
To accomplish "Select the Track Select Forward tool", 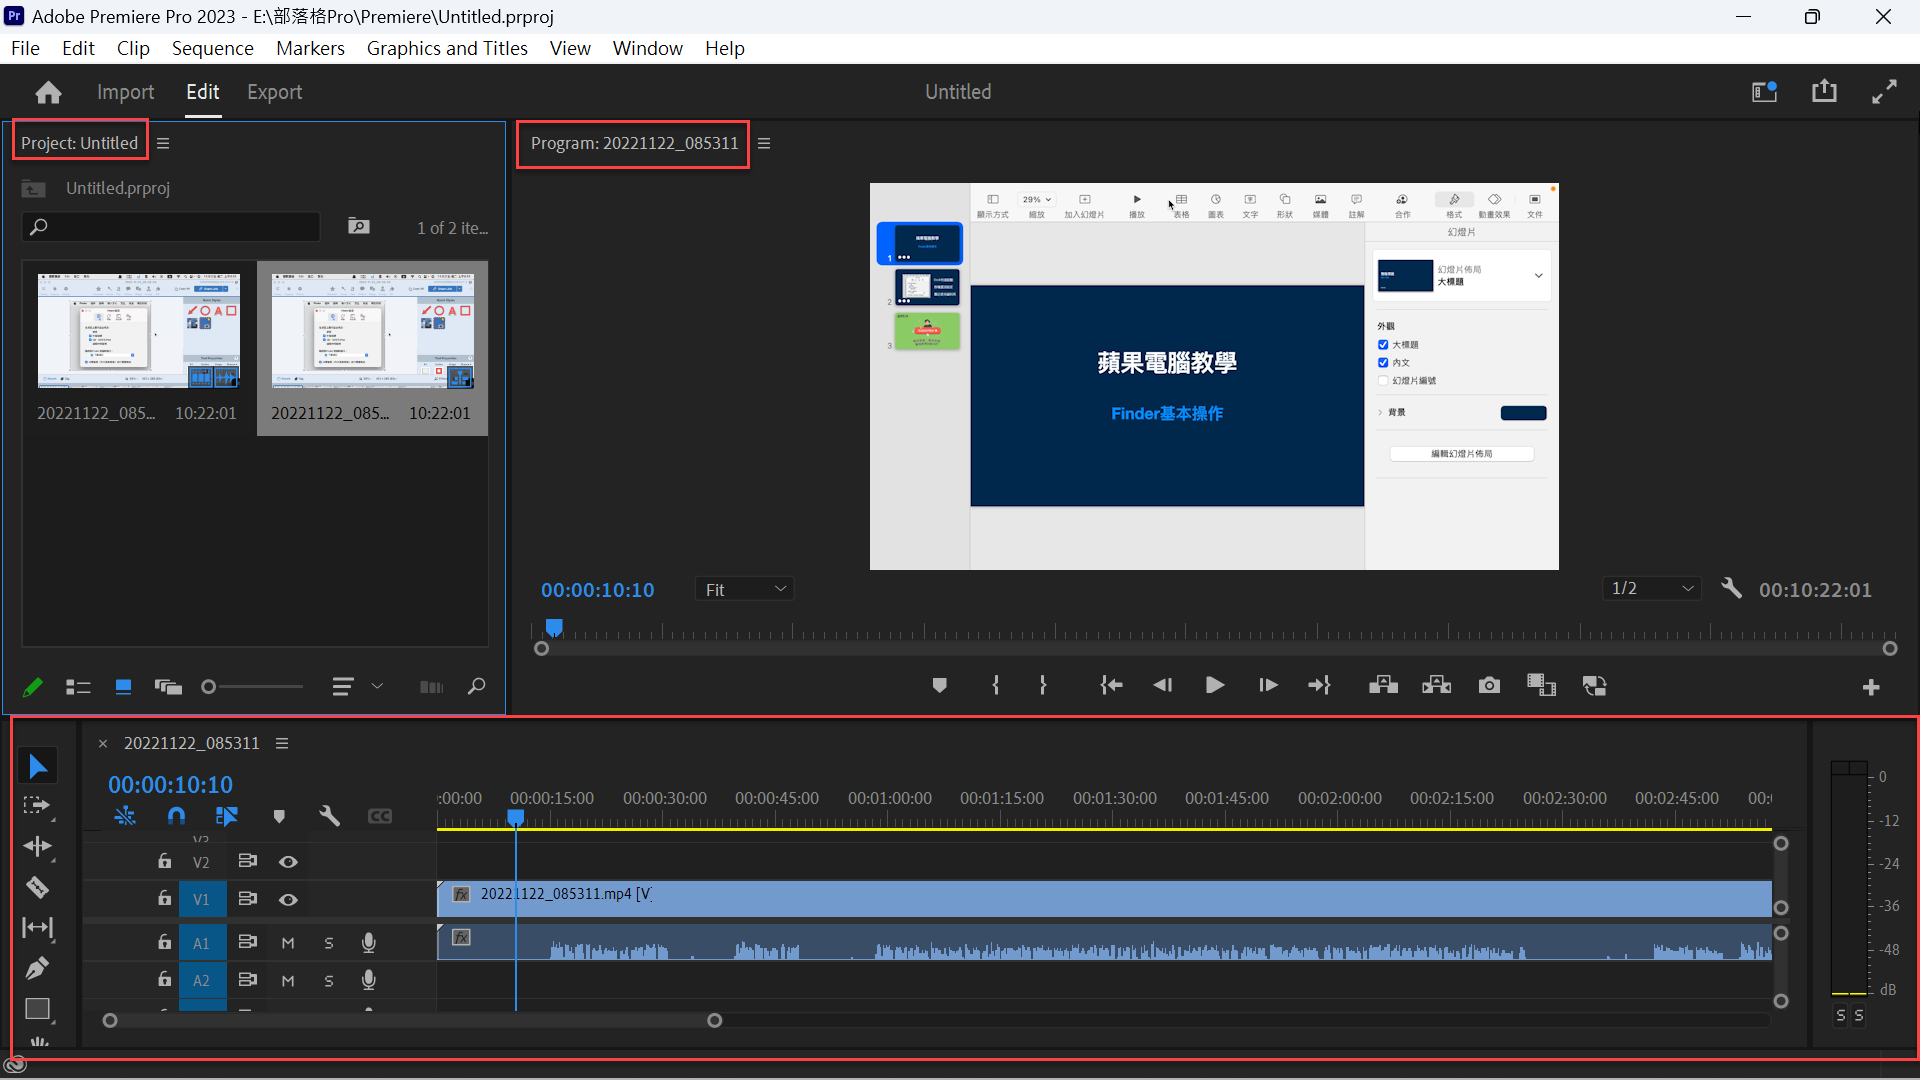I will coord(37,806).
